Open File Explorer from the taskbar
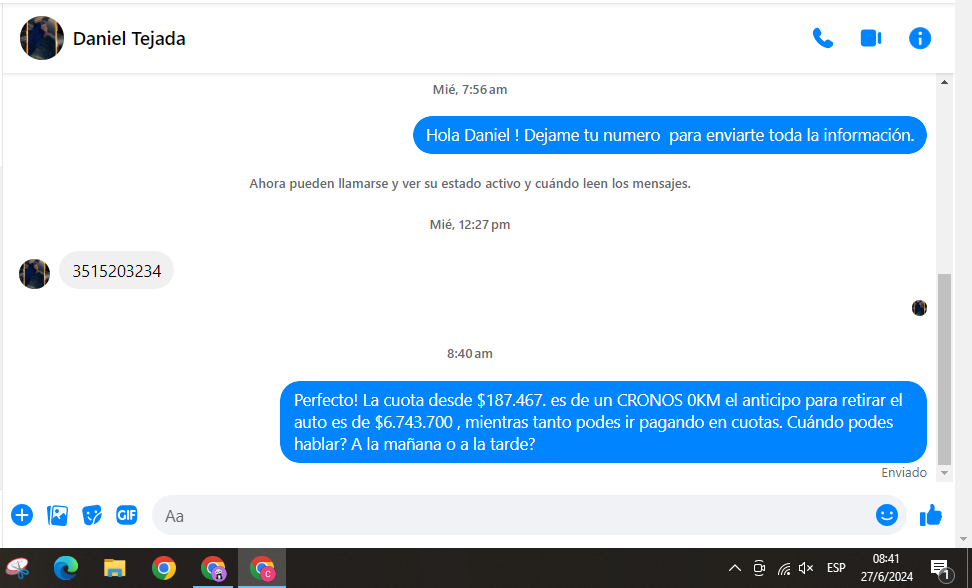This screenshot has width=972, height=588. 115,569
